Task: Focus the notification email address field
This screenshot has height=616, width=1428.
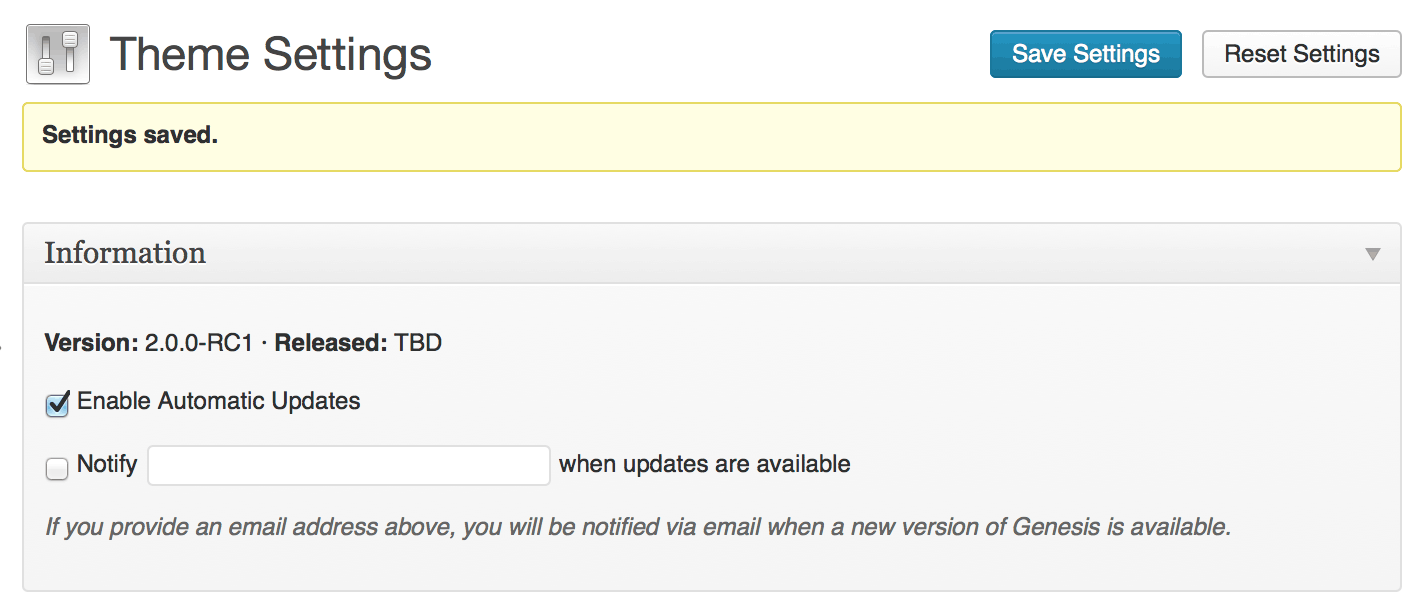Action: 348,465
